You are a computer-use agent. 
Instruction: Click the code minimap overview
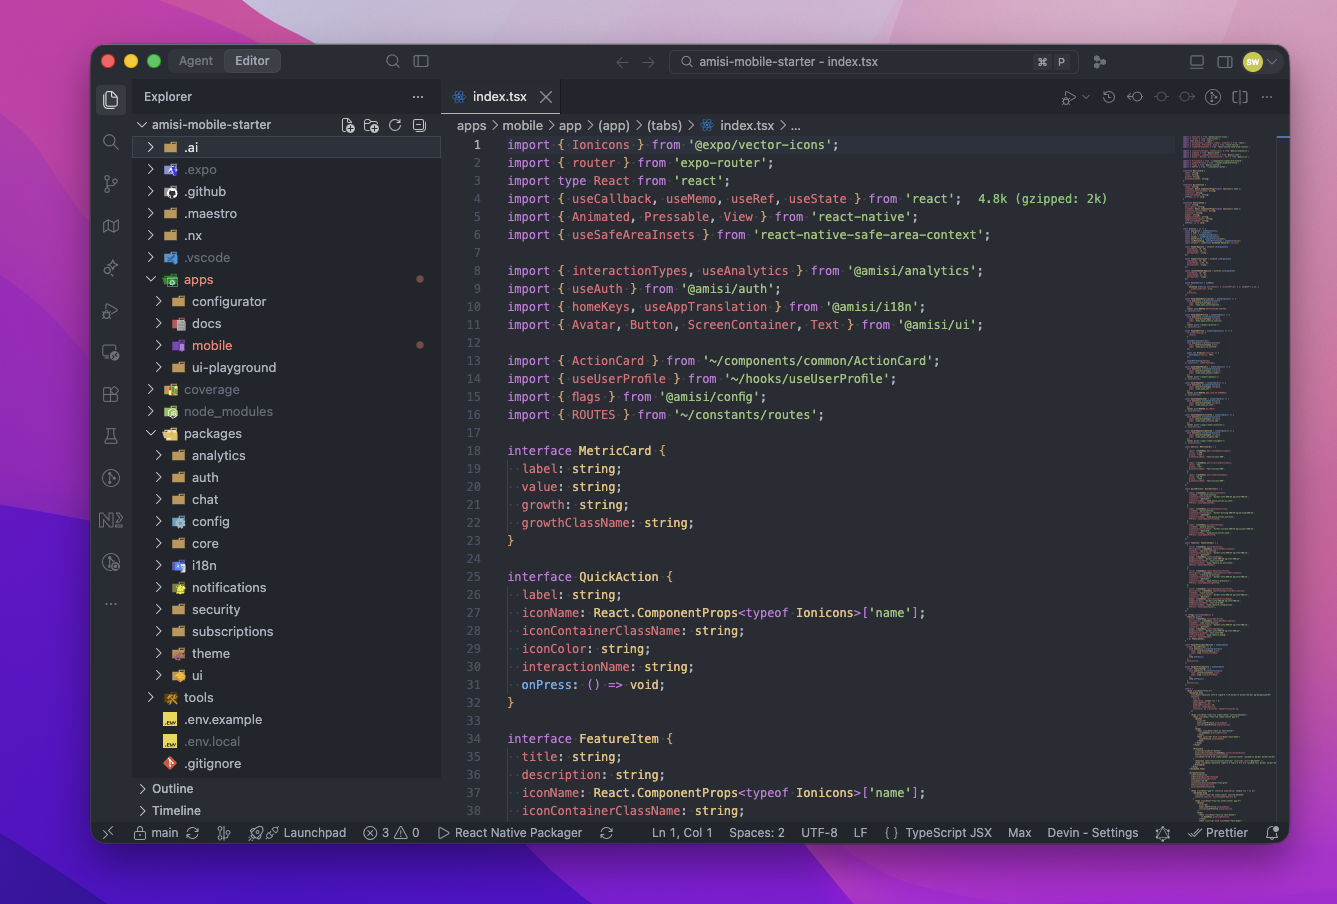[x=1228, y=478]
